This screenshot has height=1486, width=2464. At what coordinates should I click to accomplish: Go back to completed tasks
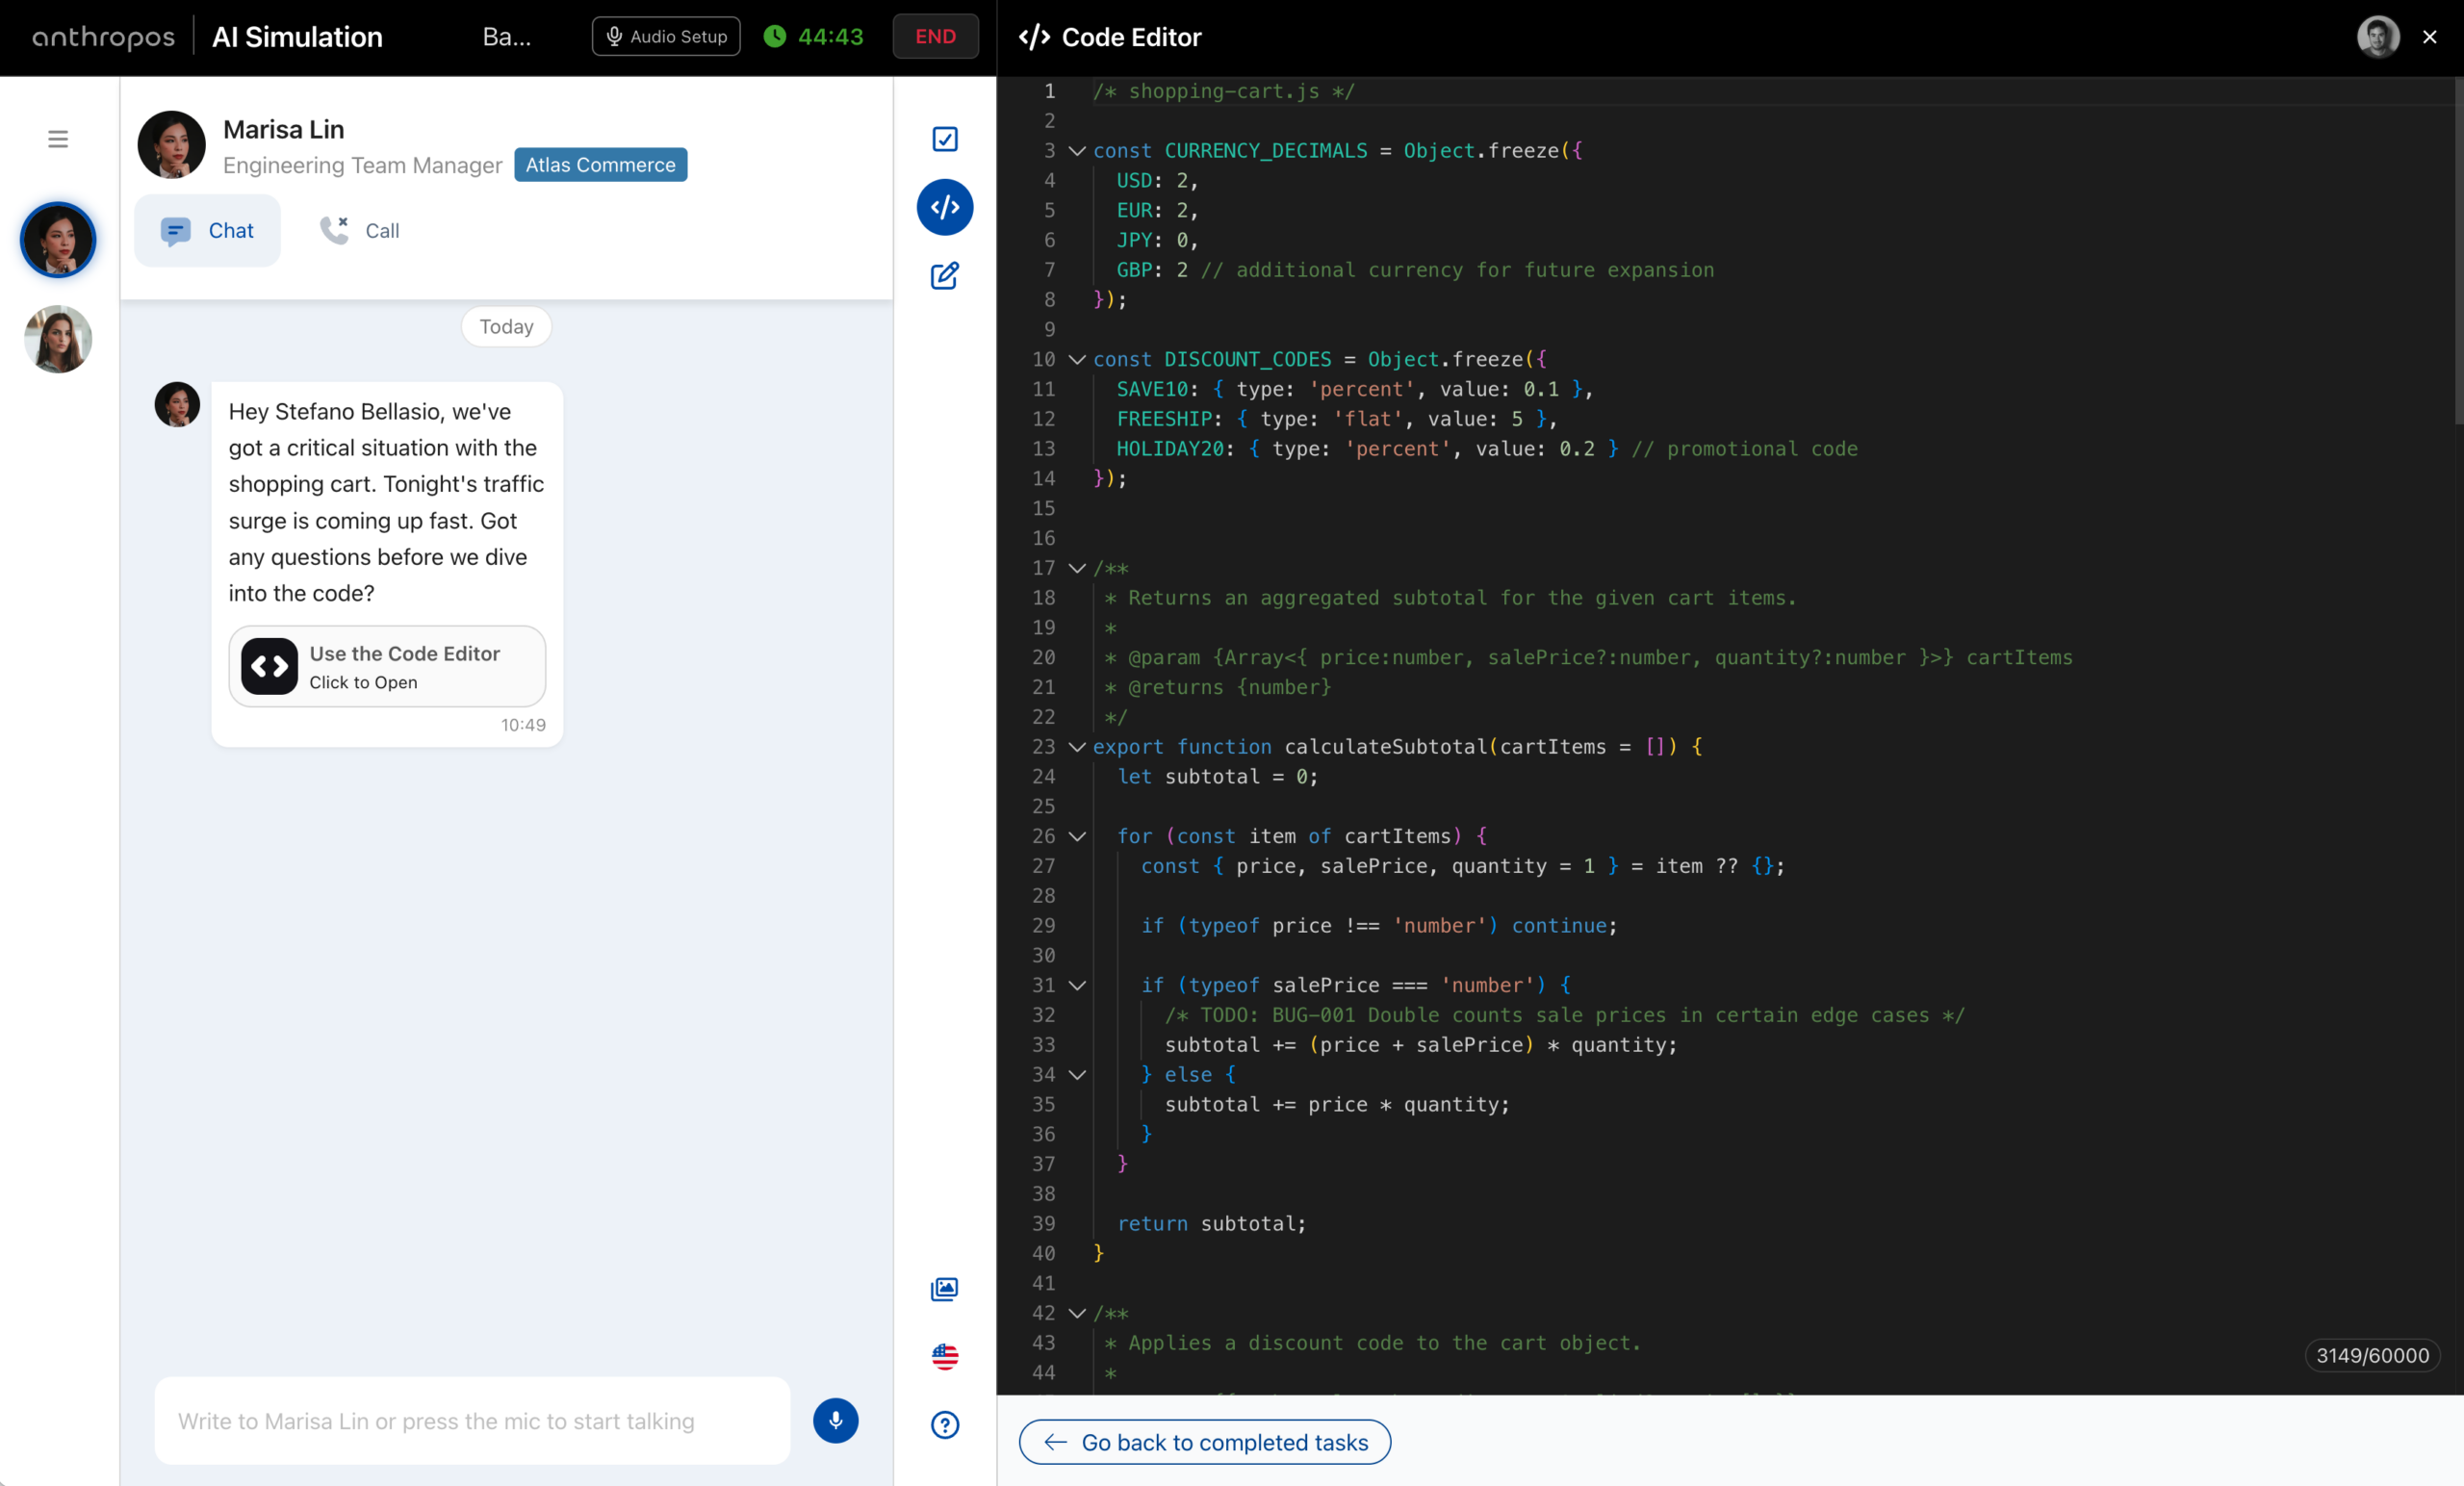click(x=1204, y=1443)
